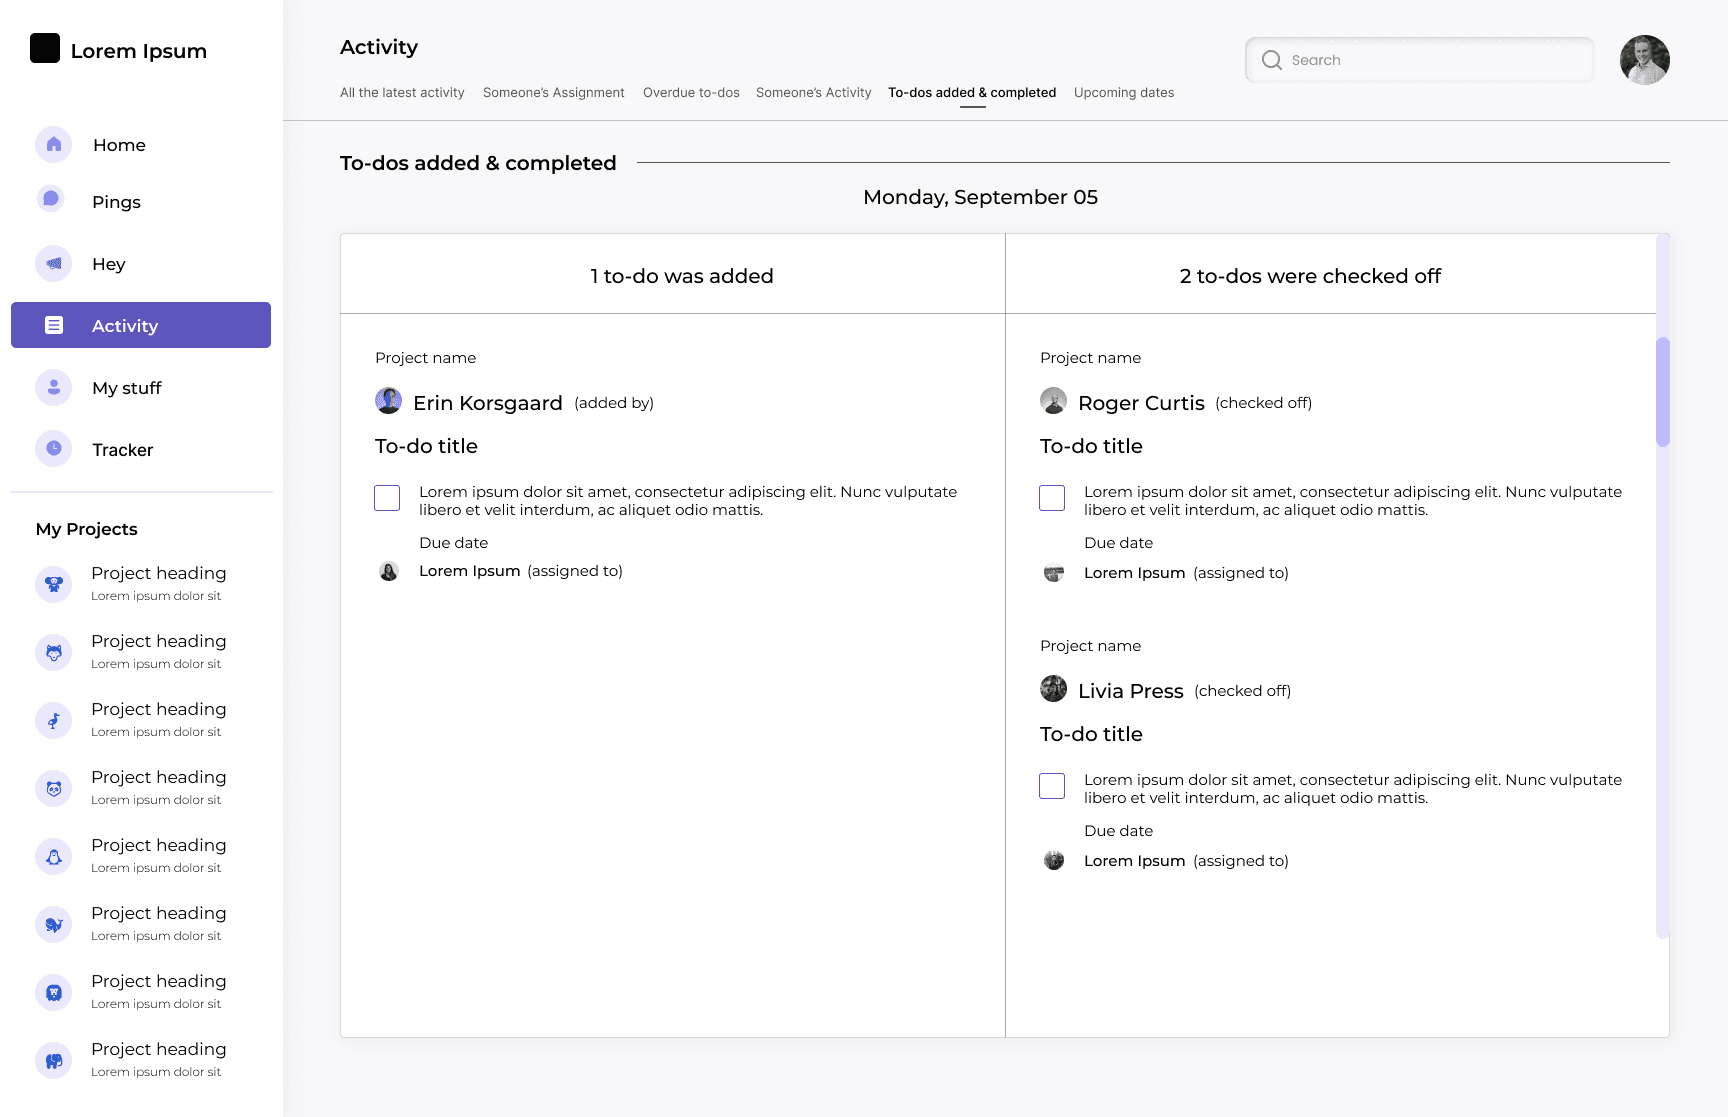Toggle the checkbox under Livia Press's to-do
Screen dimensions: 1728x1117
tap(1052, 786)
